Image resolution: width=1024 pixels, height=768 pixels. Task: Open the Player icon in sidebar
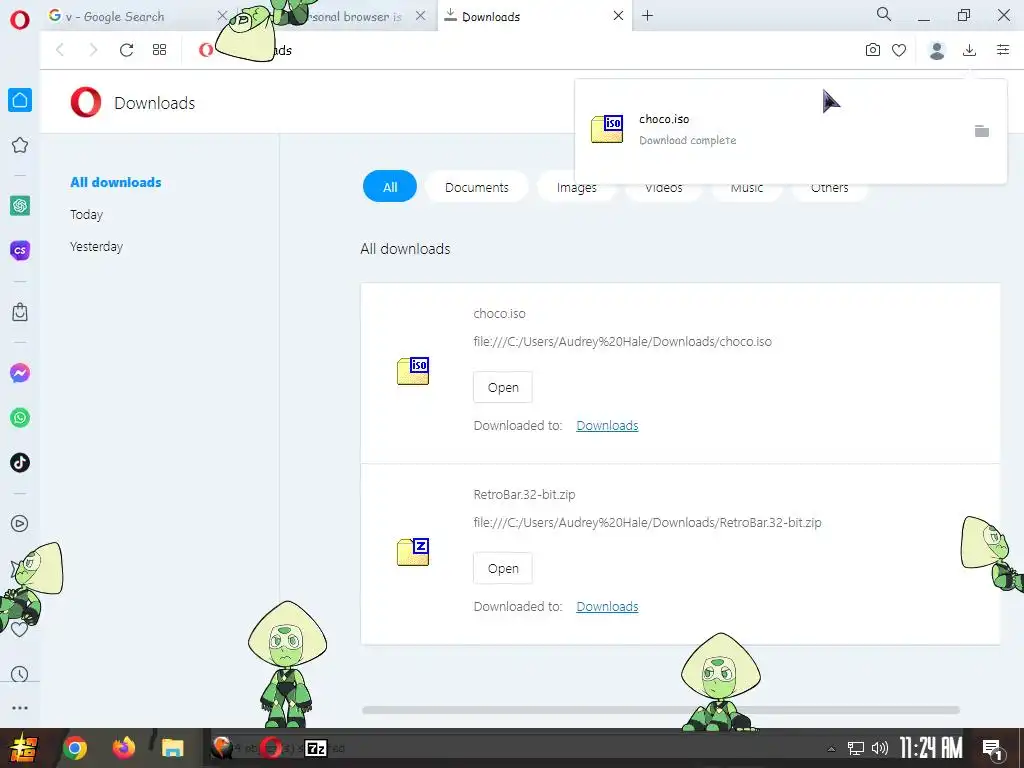point(20,524)
